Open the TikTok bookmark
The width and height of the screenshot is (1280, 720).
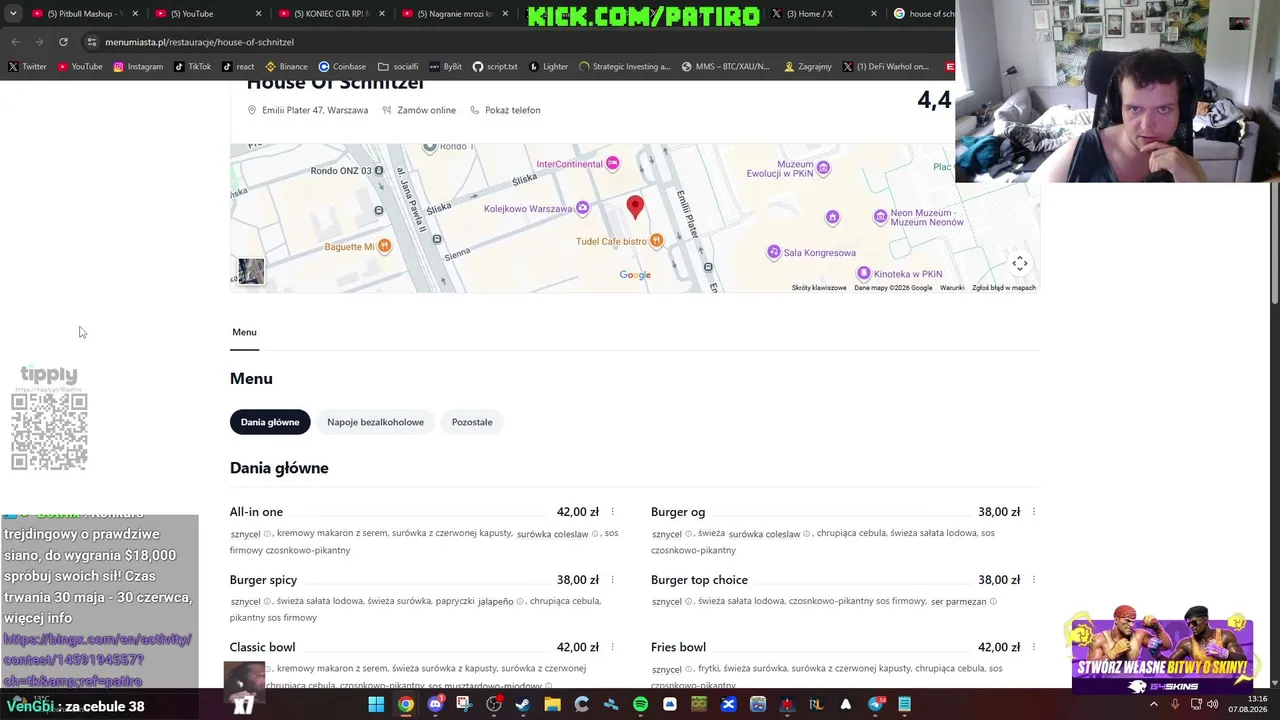click(193, 67)
